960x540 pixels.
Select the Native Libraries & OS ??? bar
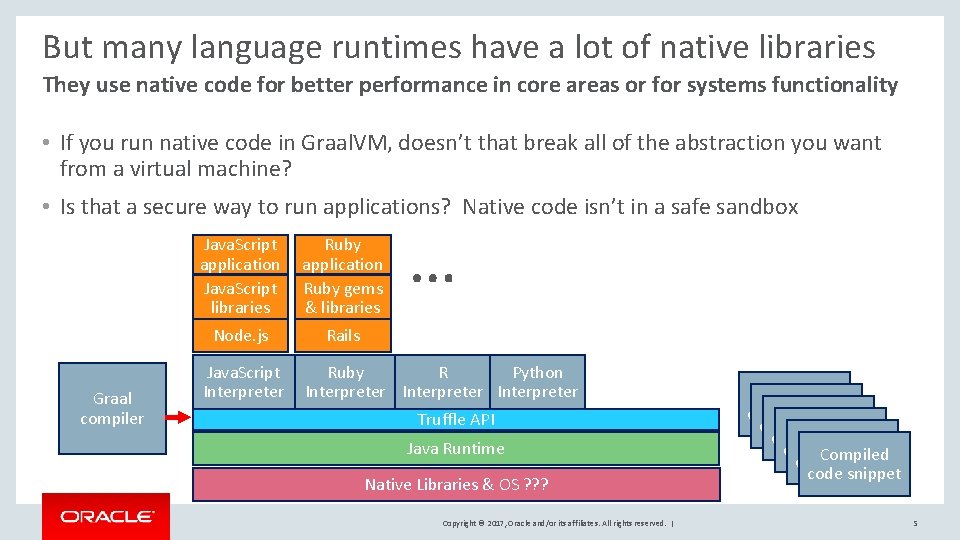click(456, 484)
